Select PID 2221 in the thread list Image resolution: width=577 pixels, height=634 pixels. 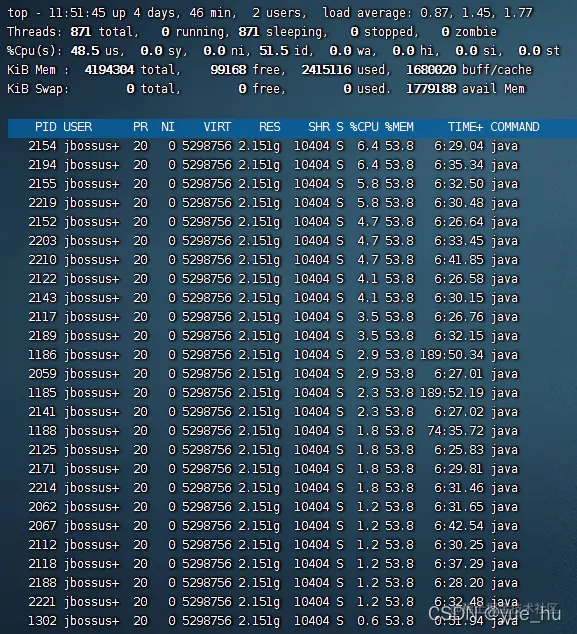[x=42, y=602]
